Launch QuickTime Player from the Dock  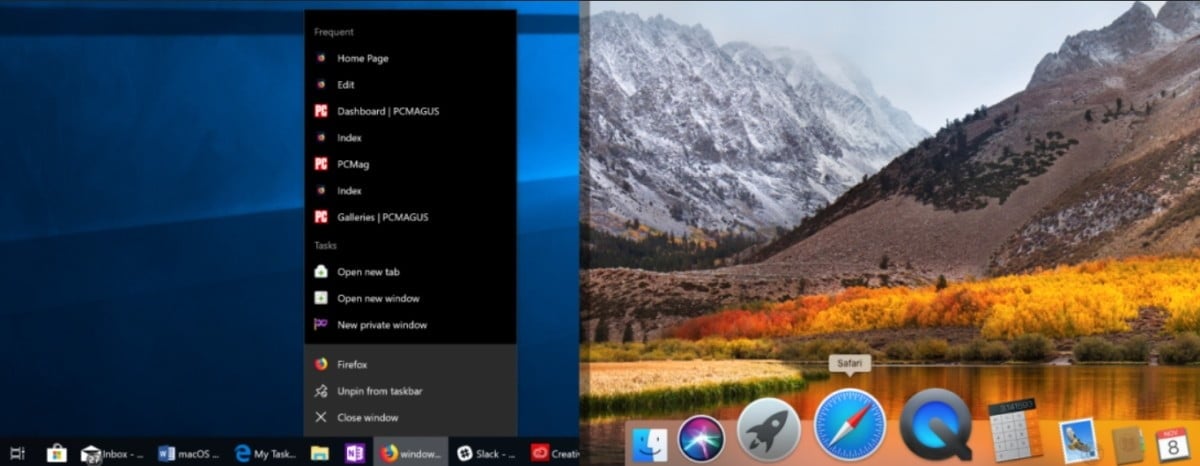tap(936, 425)
